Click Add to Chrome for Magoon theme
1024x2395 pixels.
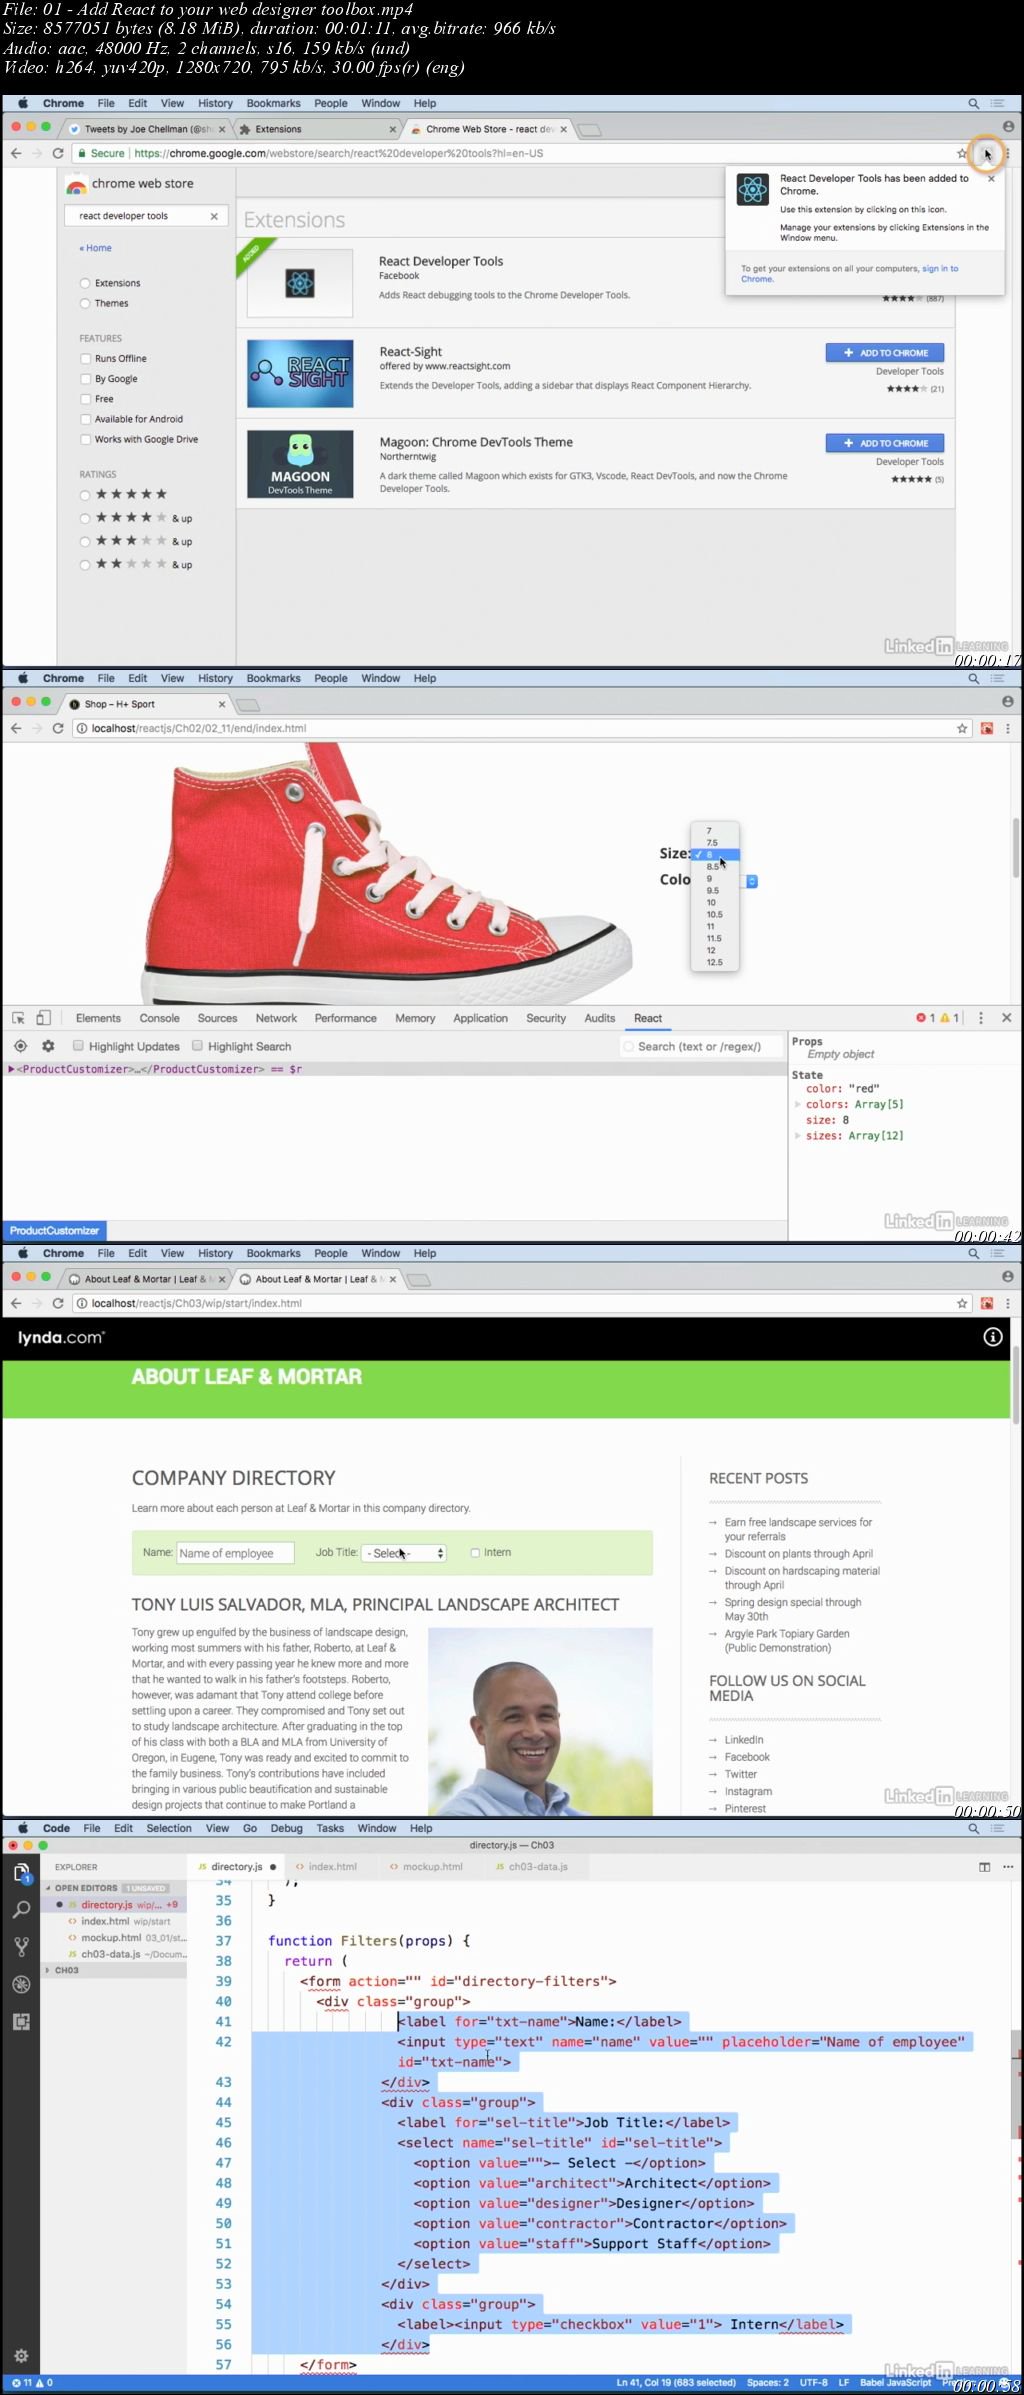point(885,443)
